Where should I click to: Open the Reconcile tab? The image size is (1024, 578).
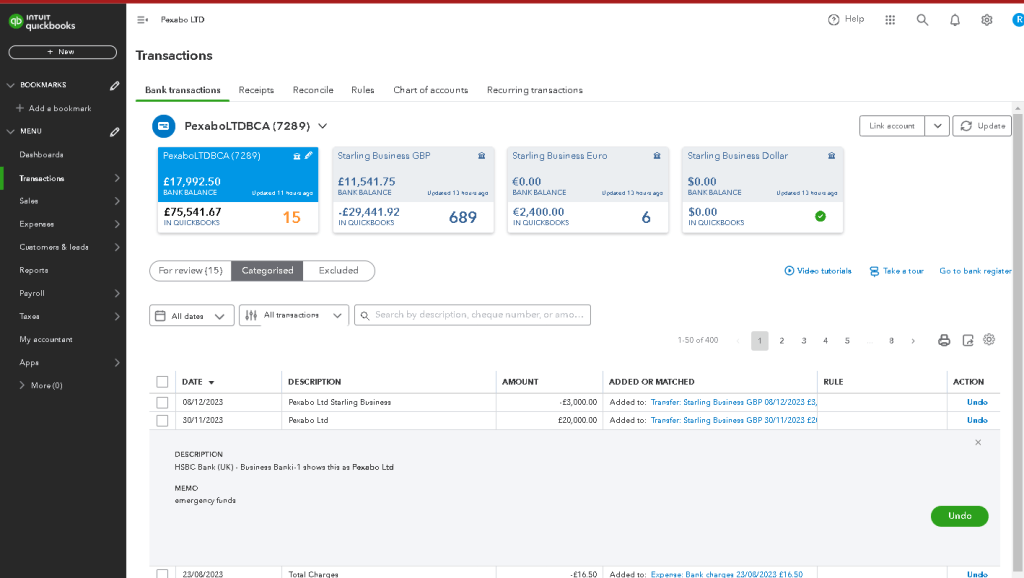[x=313, y=90]
